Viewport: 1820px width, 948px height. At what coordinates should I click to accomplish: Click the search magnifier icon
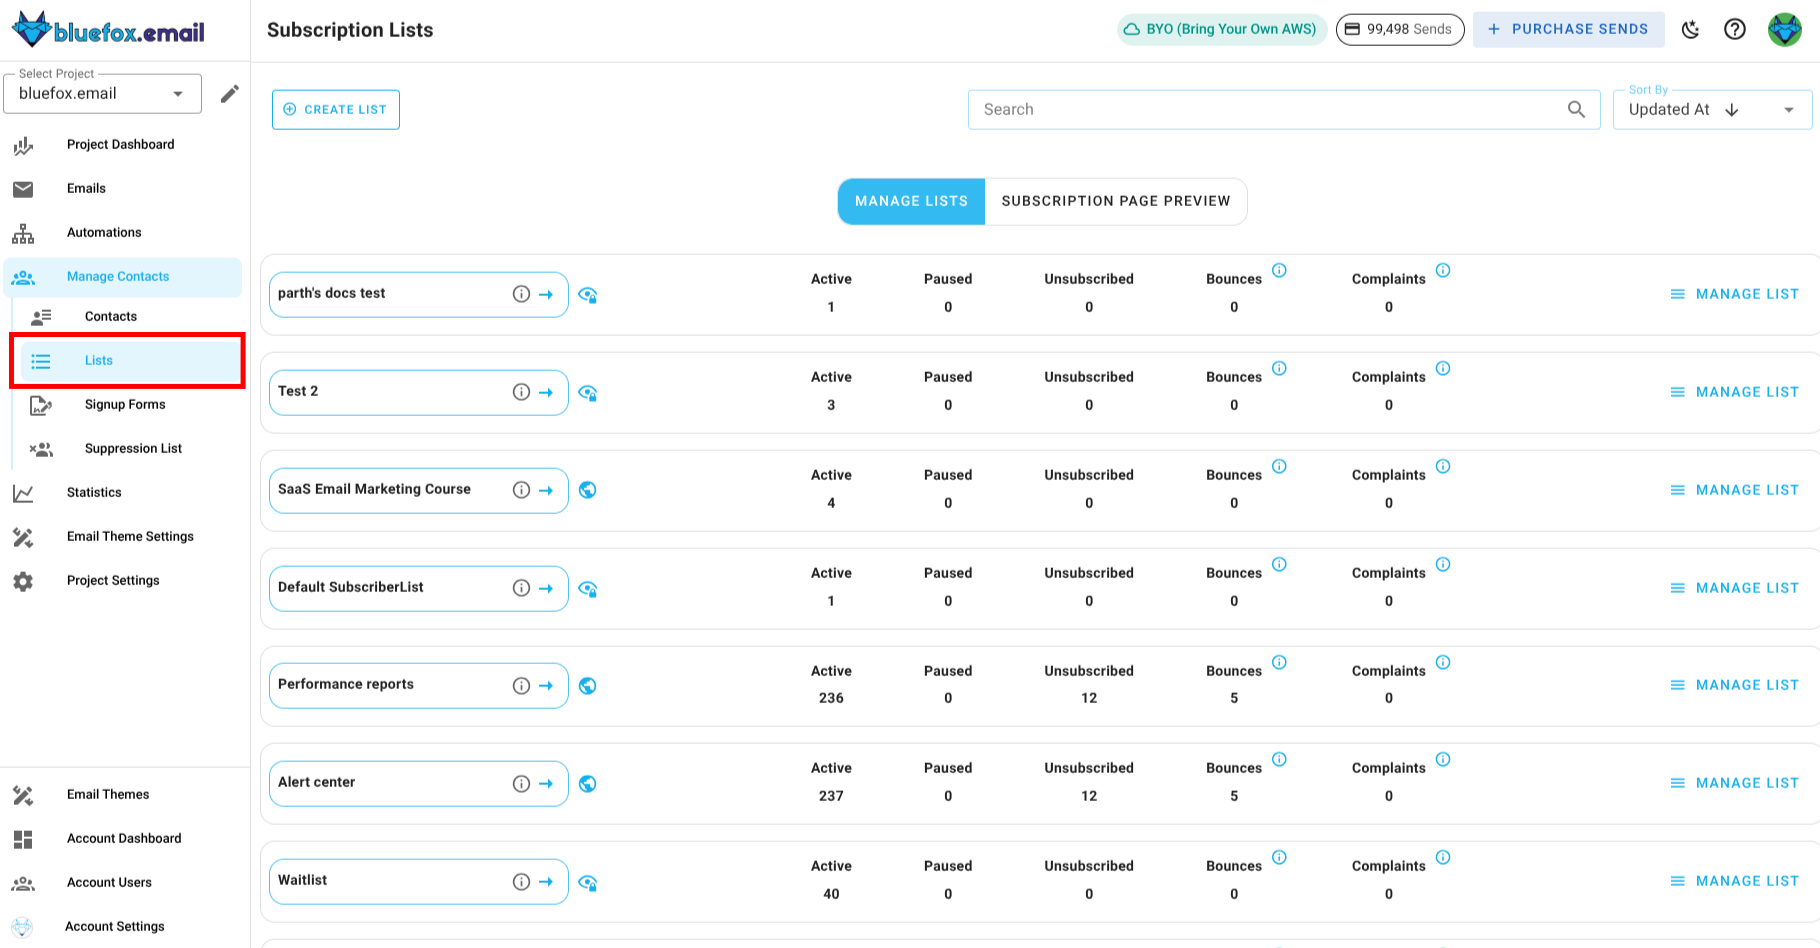1578,109
